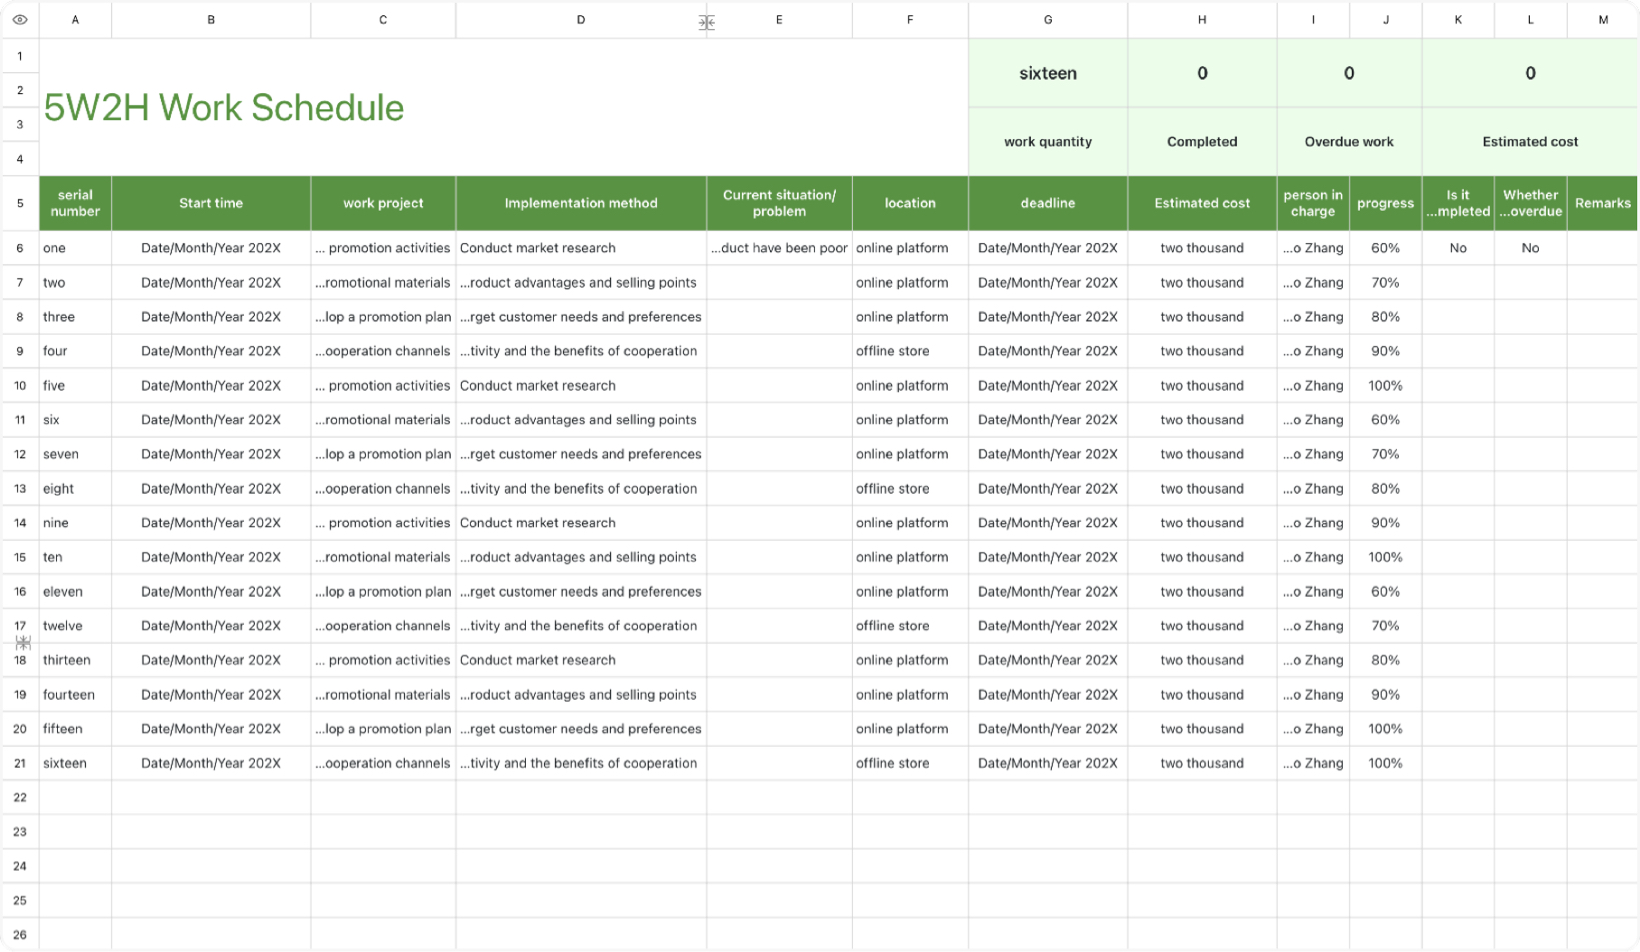Click 'Conduct market research' in row 14
1640x952 pixels.
coord(581,523)
